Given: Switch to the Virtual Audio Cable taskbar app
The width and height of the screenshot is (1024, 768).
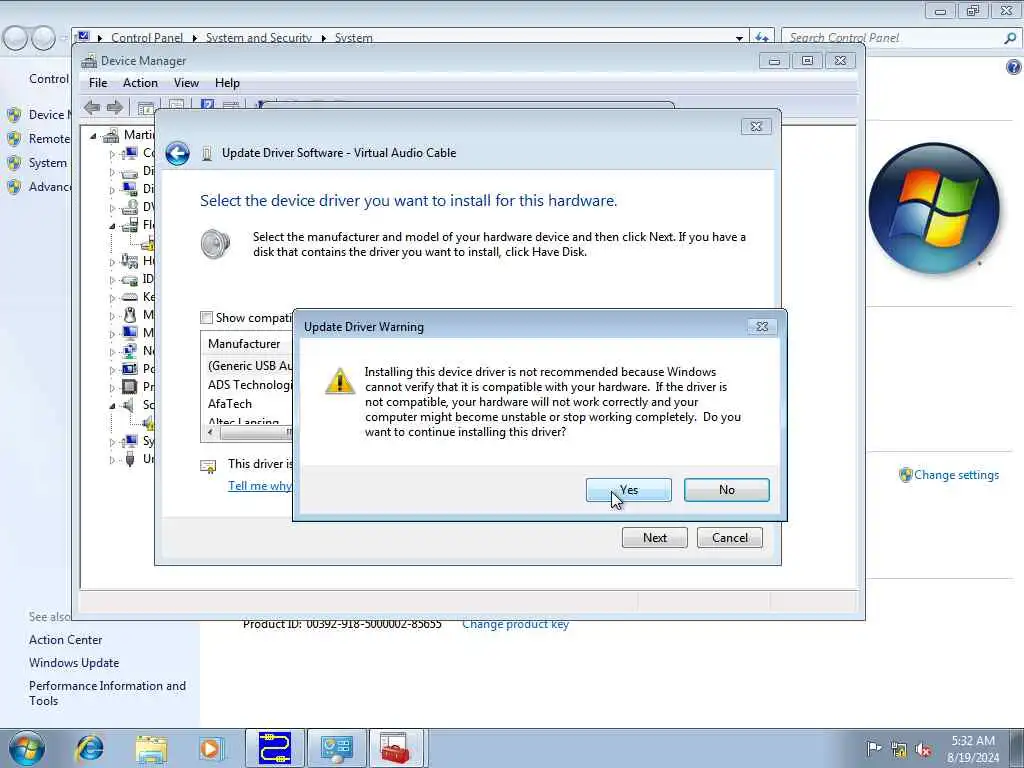Looking at the screenshot, I should click(x=274, y=748).
